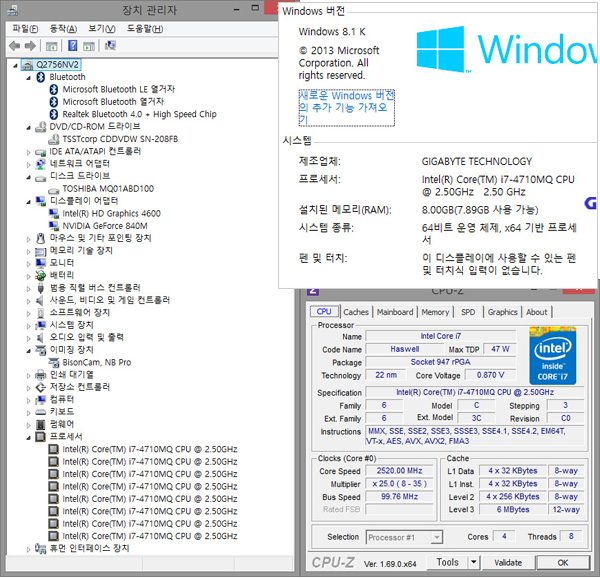The image size is (600, 579).
Task: Collapse the DVD/CD-ROM 드라이브 node
Action: [29, 127]
